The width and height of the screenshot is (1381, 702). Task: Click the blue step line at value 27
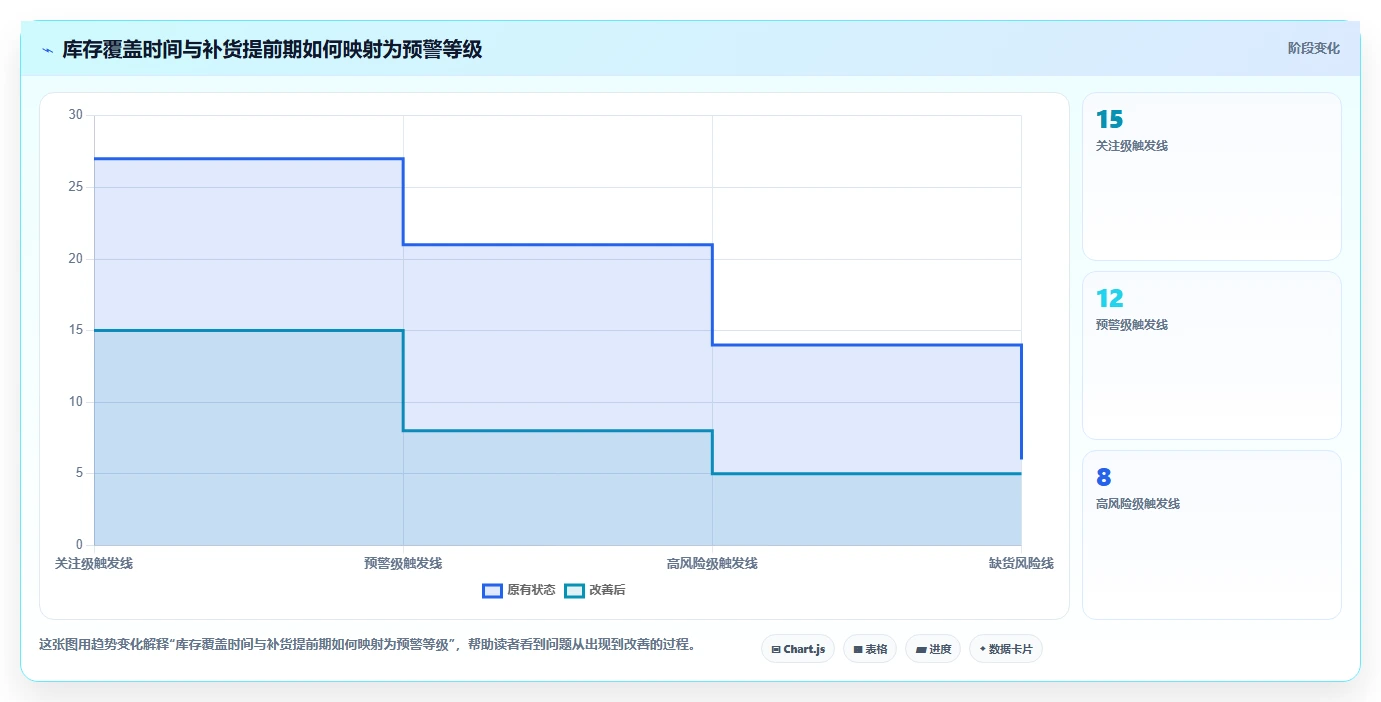click(249, 158)
